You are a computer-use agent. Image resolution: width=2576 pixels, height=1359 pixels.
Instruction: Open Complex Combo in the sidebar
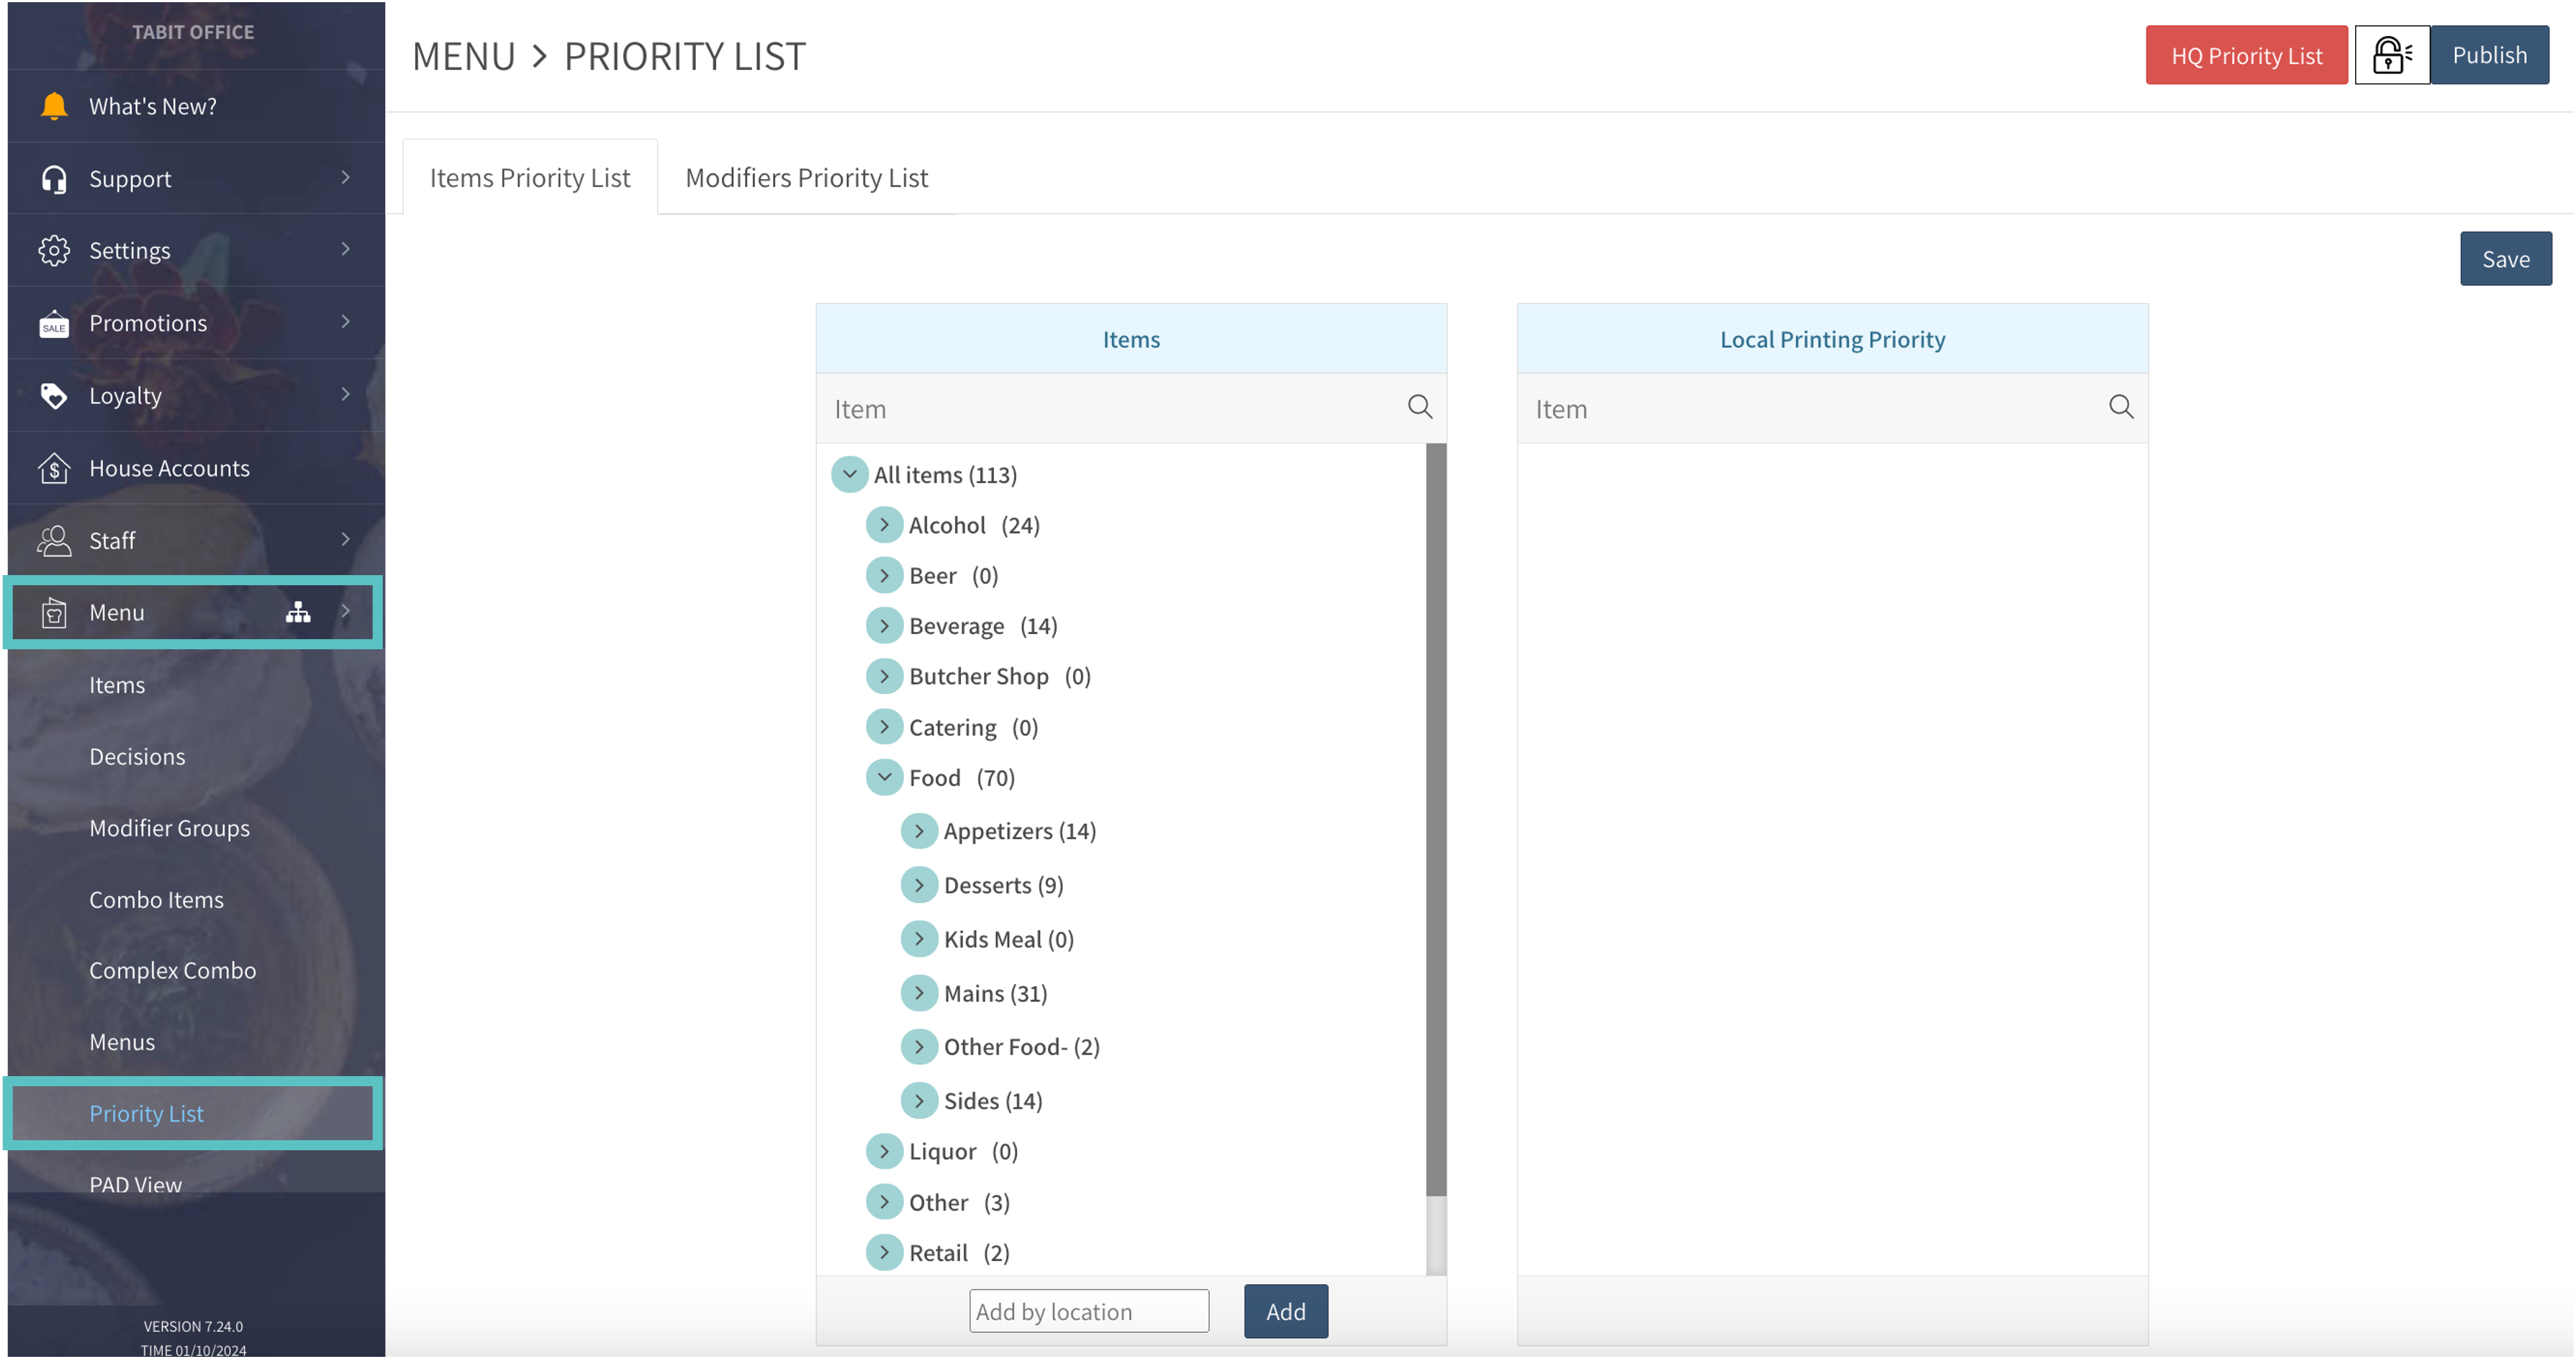172,970
